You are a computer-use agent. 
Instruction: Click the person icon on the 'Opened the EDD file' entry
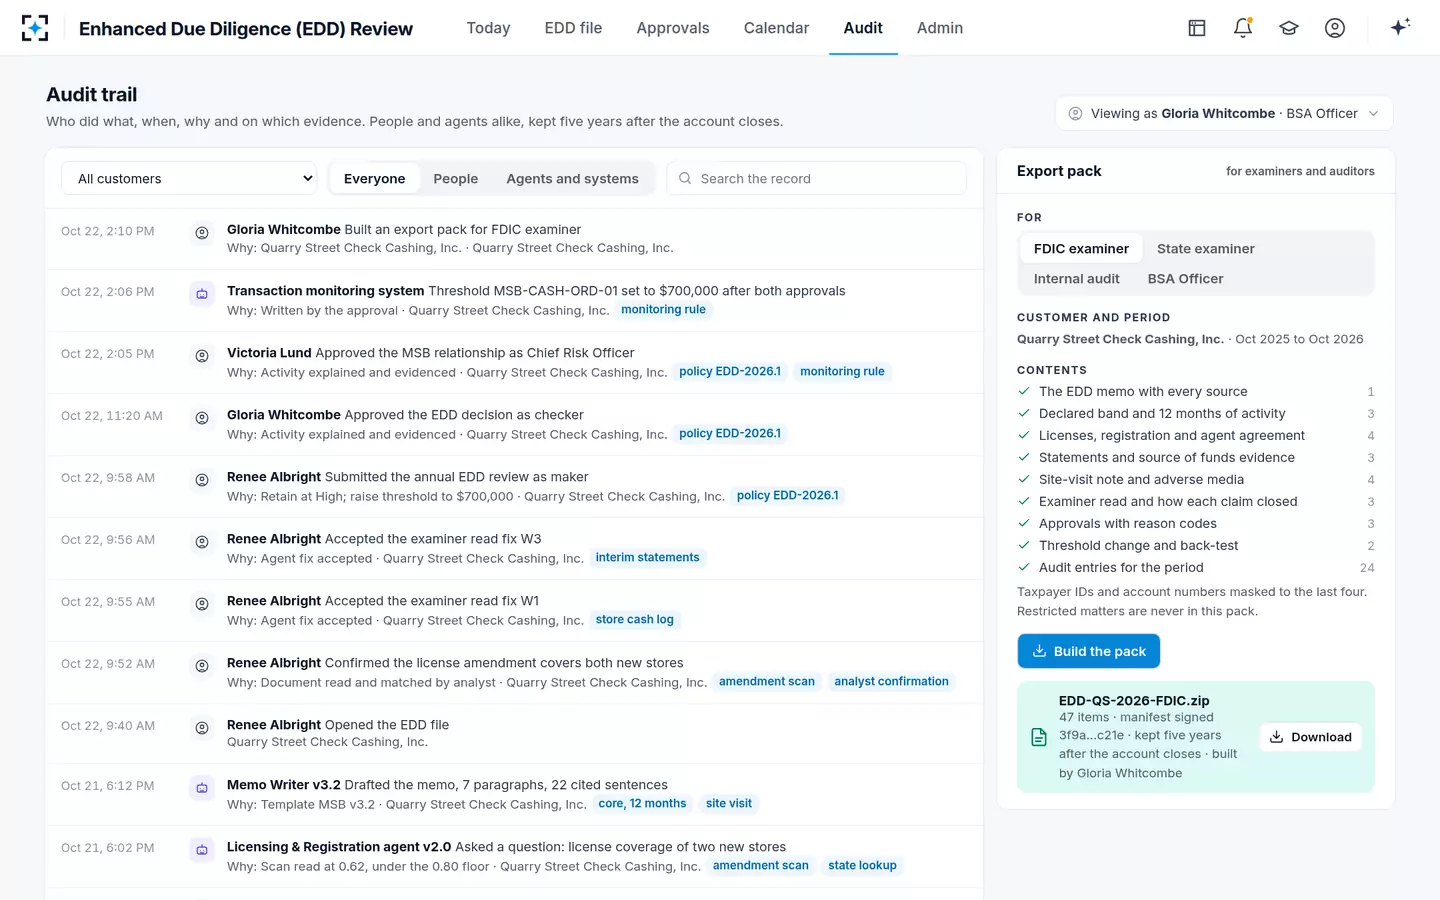[202, 728]
